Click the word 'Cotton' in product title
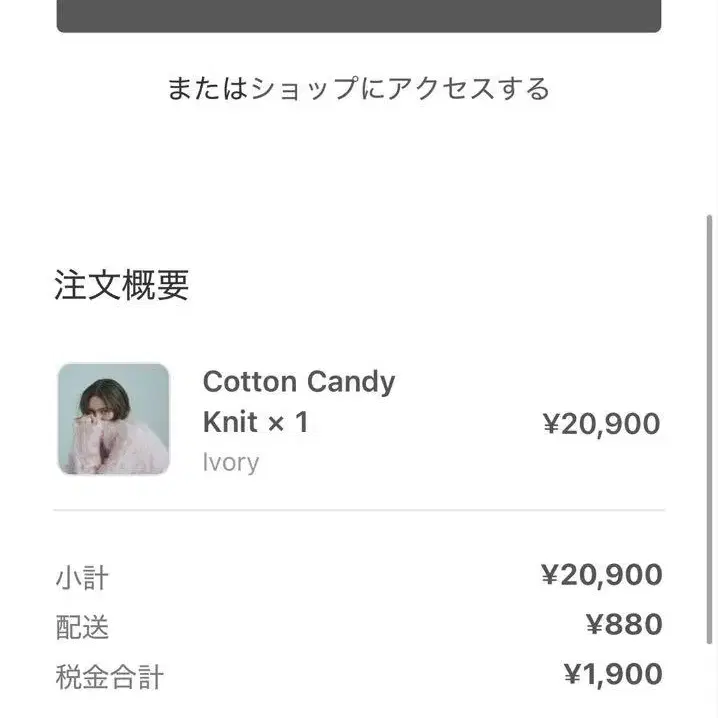718x718 pixels. tap(249, 382)
